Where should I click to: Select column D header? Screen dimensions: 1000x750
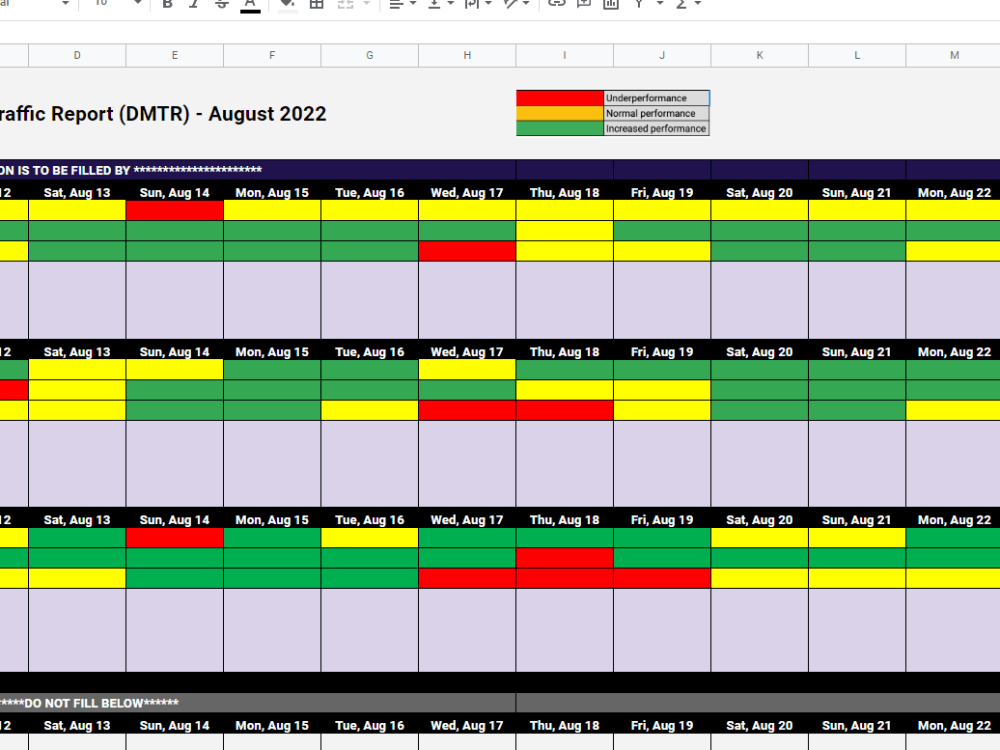(x=77, y=55)
